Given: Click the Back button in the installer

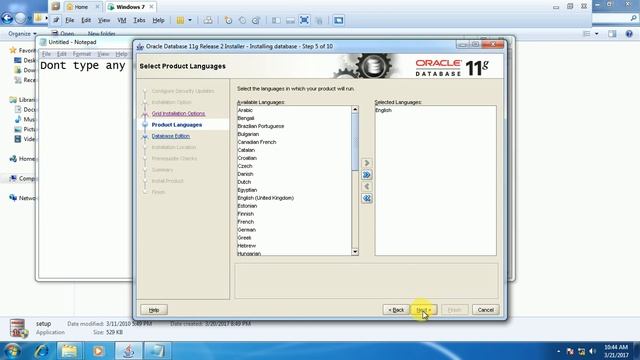Looking at the screenshot, I should 396,310.
